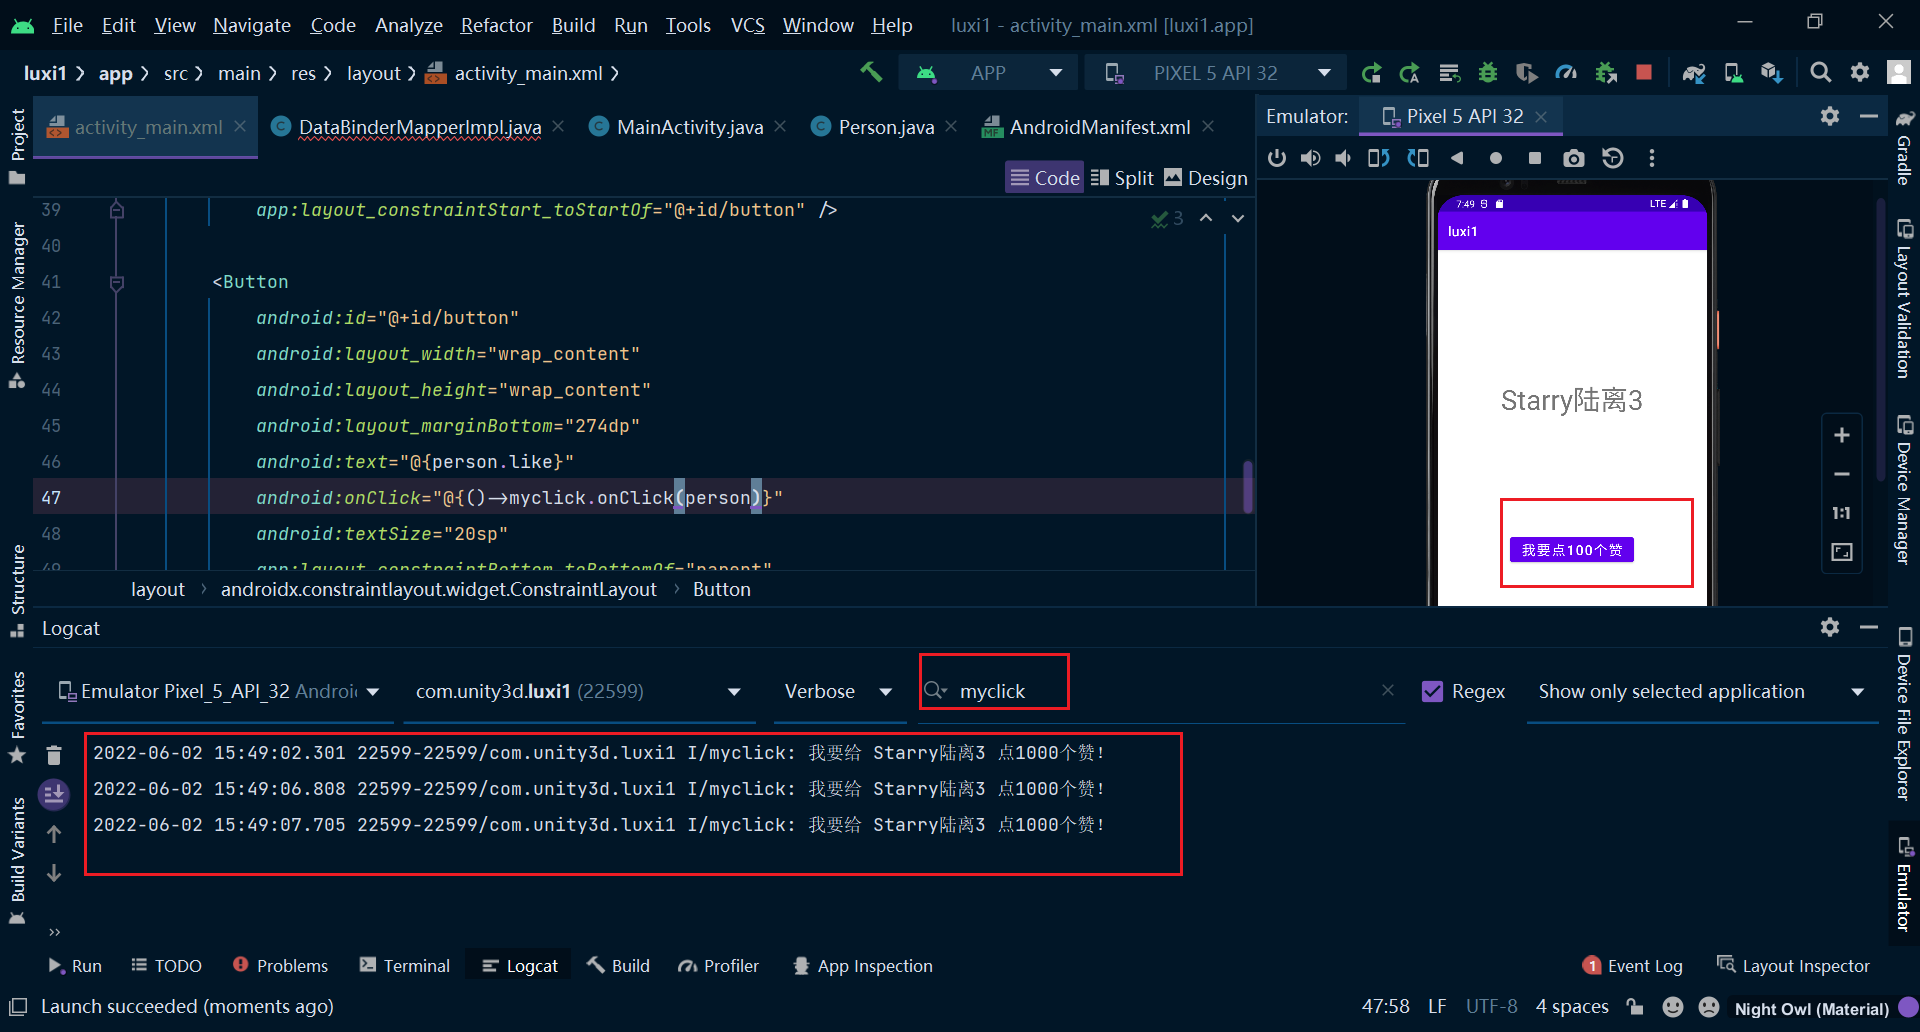Switch to Person.java tab
This screenshot has height=1032, width=1920.
[x=886, y=127]
